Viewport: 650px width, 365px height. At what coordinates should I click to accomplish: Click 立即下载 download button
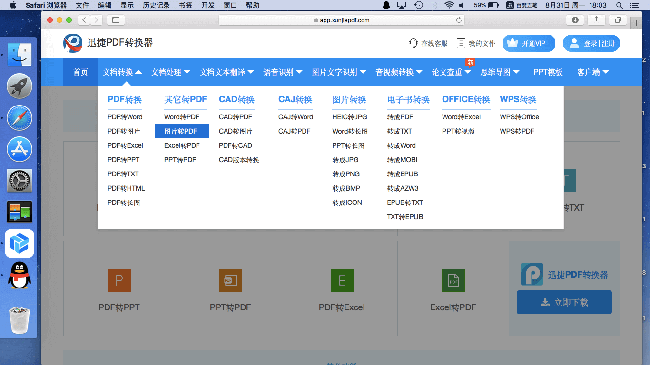pos(564,302)
